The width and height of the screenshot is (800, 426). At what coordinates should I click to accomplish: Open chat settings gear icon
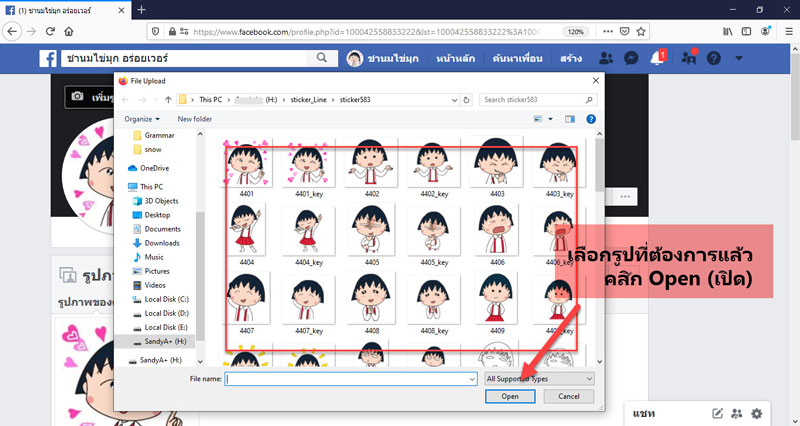(x=757, y=414)
